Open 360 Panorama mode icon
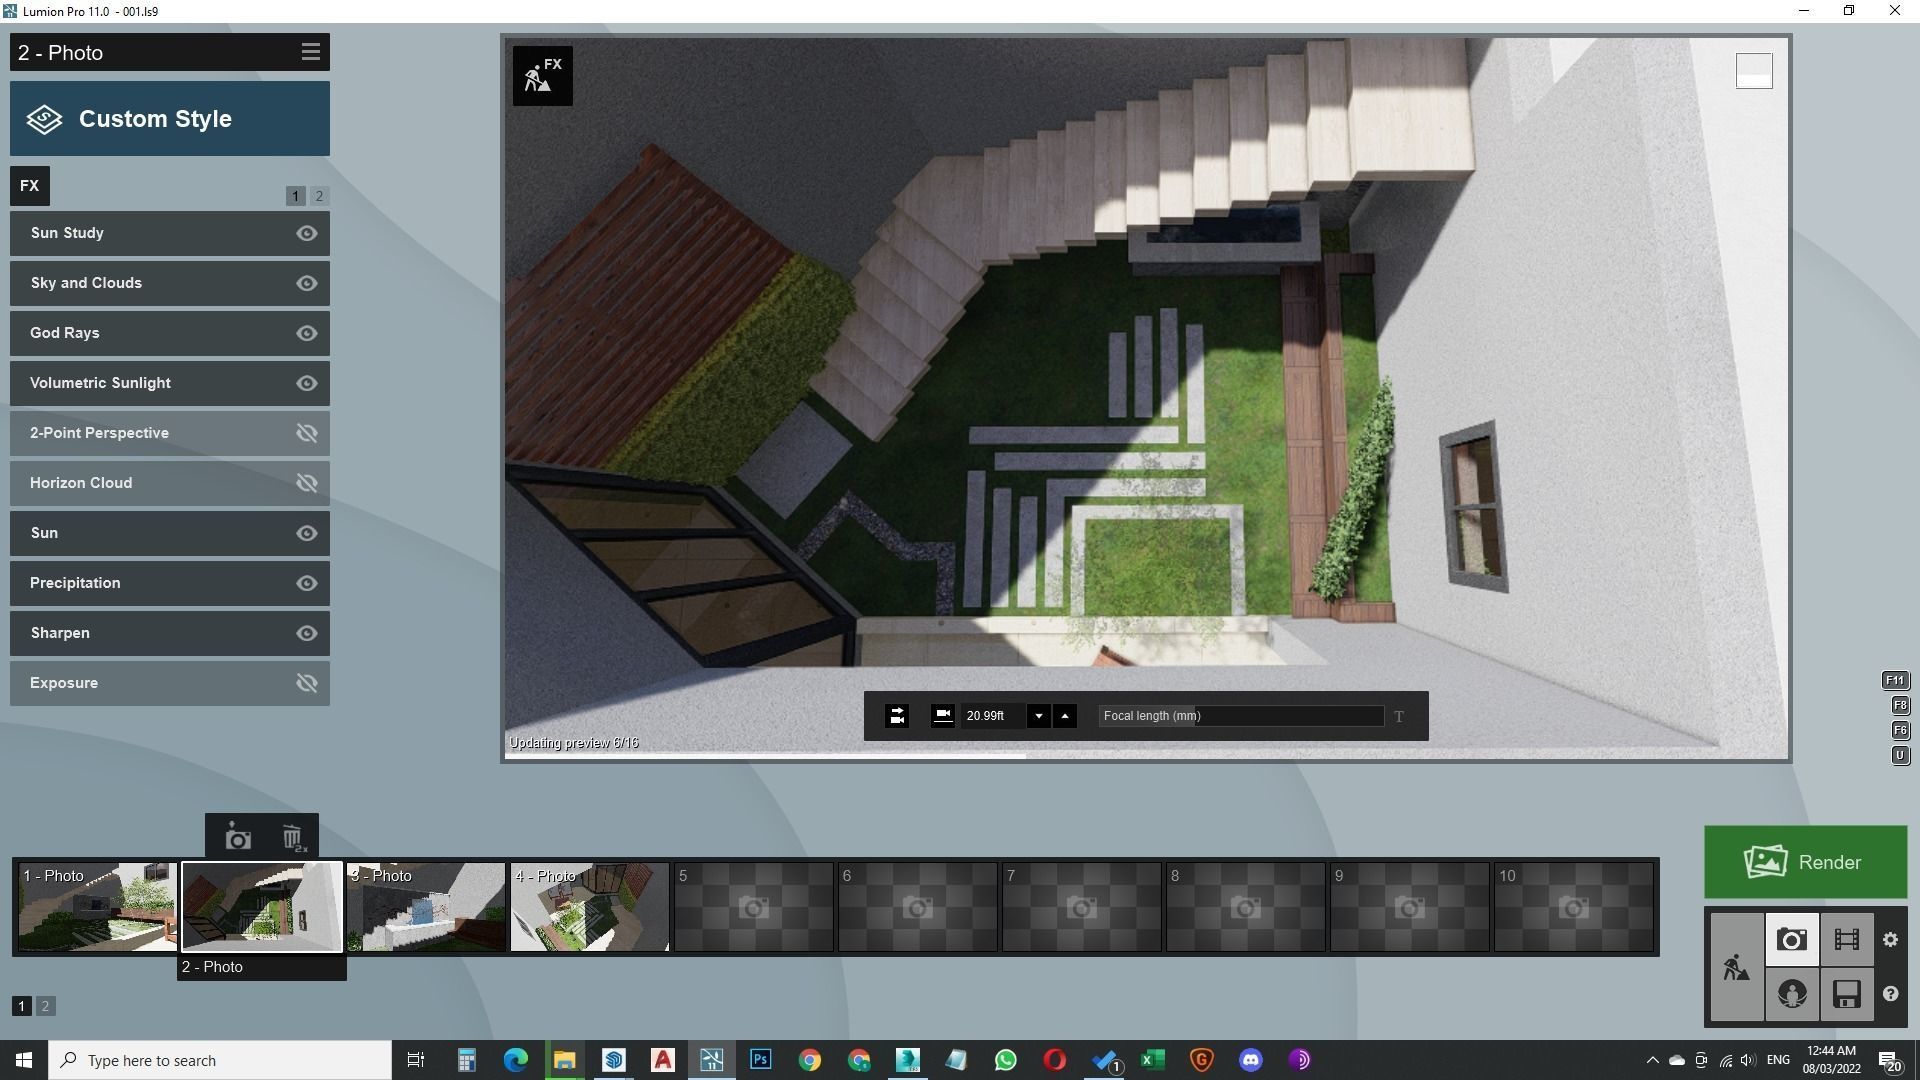This screenshot has width=1920, height=1080. (x=1791, y=994)
